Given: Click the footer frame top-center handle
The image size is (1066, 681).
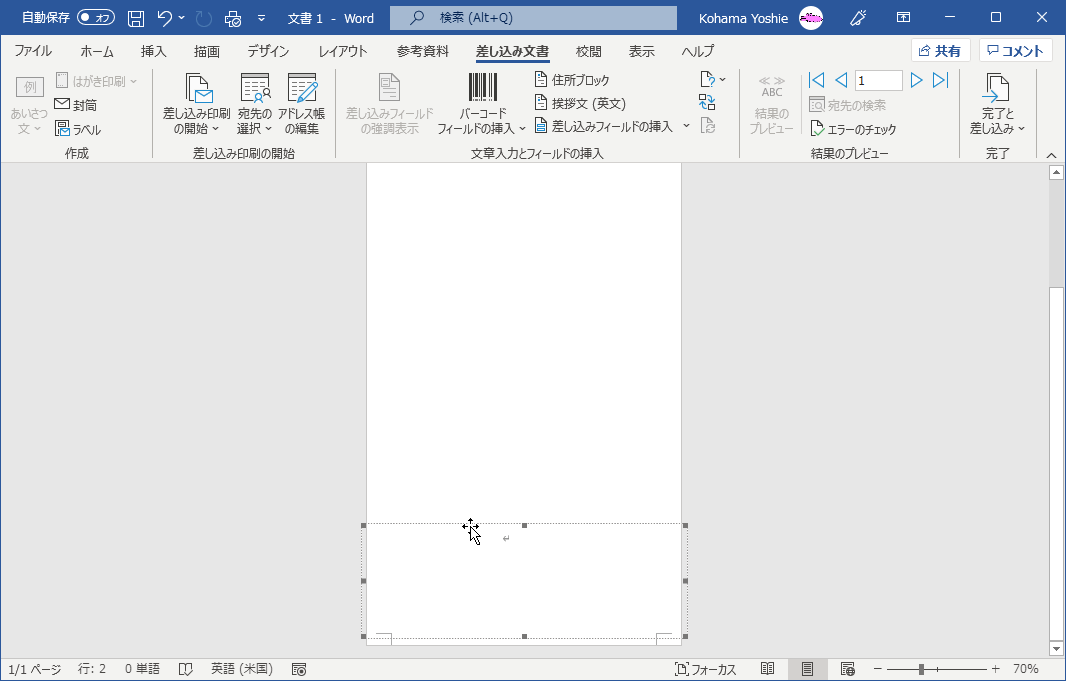Looking at the screenshot, I should (x=524, y=525).
